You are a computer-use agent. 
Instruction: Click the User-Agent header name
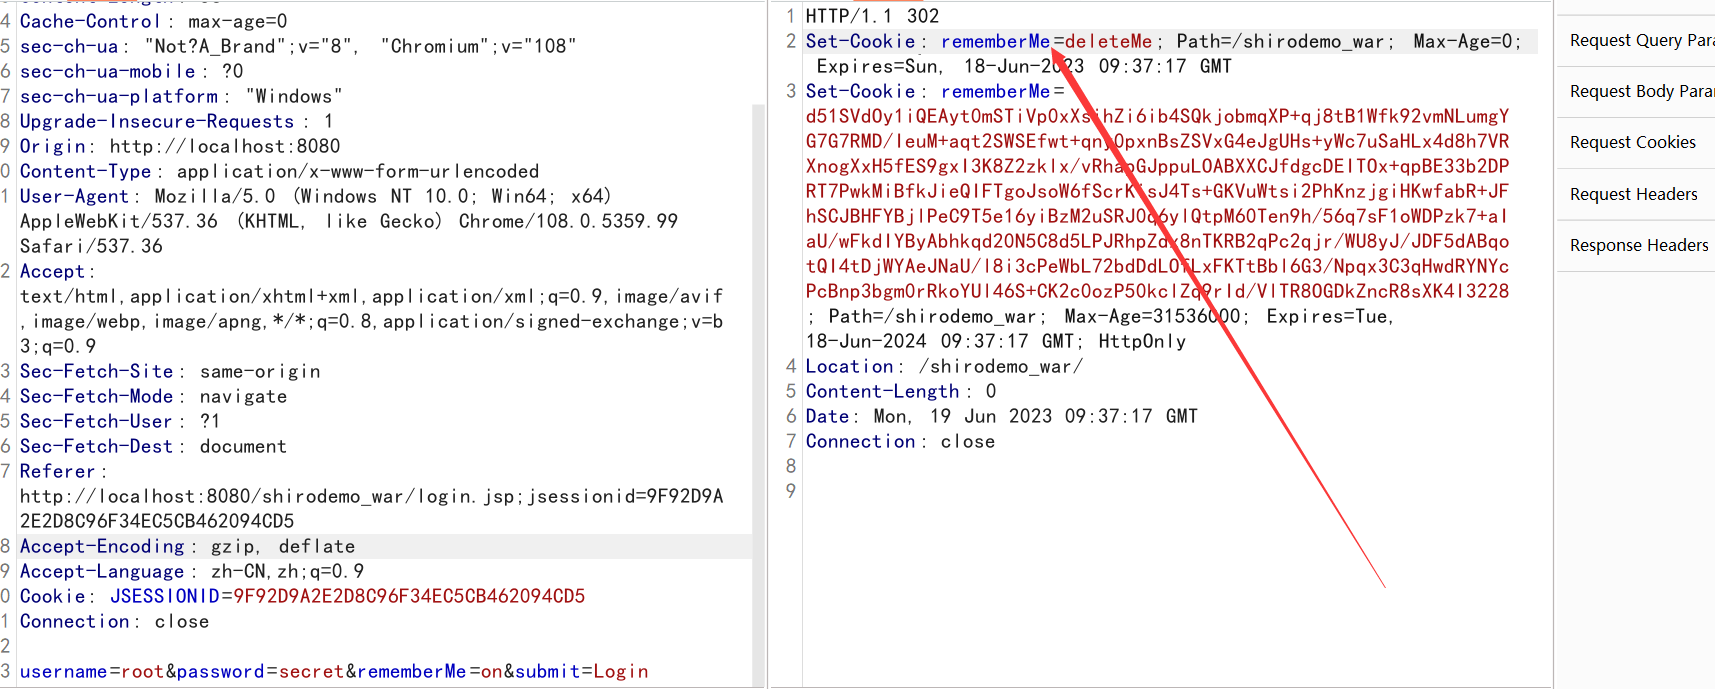[74, 197]
